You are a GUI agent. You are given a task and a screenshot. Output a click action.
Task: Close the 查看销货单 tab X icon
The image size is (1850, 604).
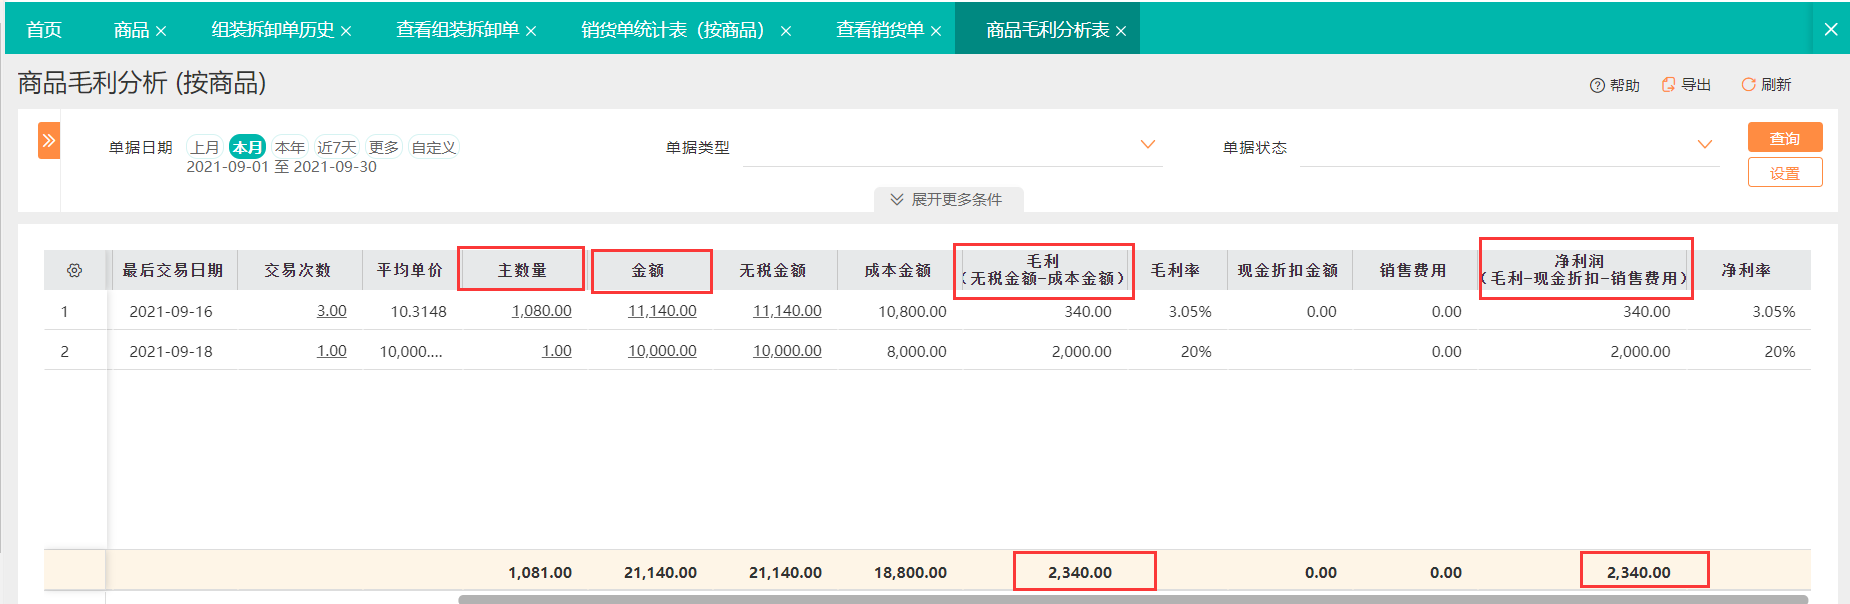click(936, 31)
